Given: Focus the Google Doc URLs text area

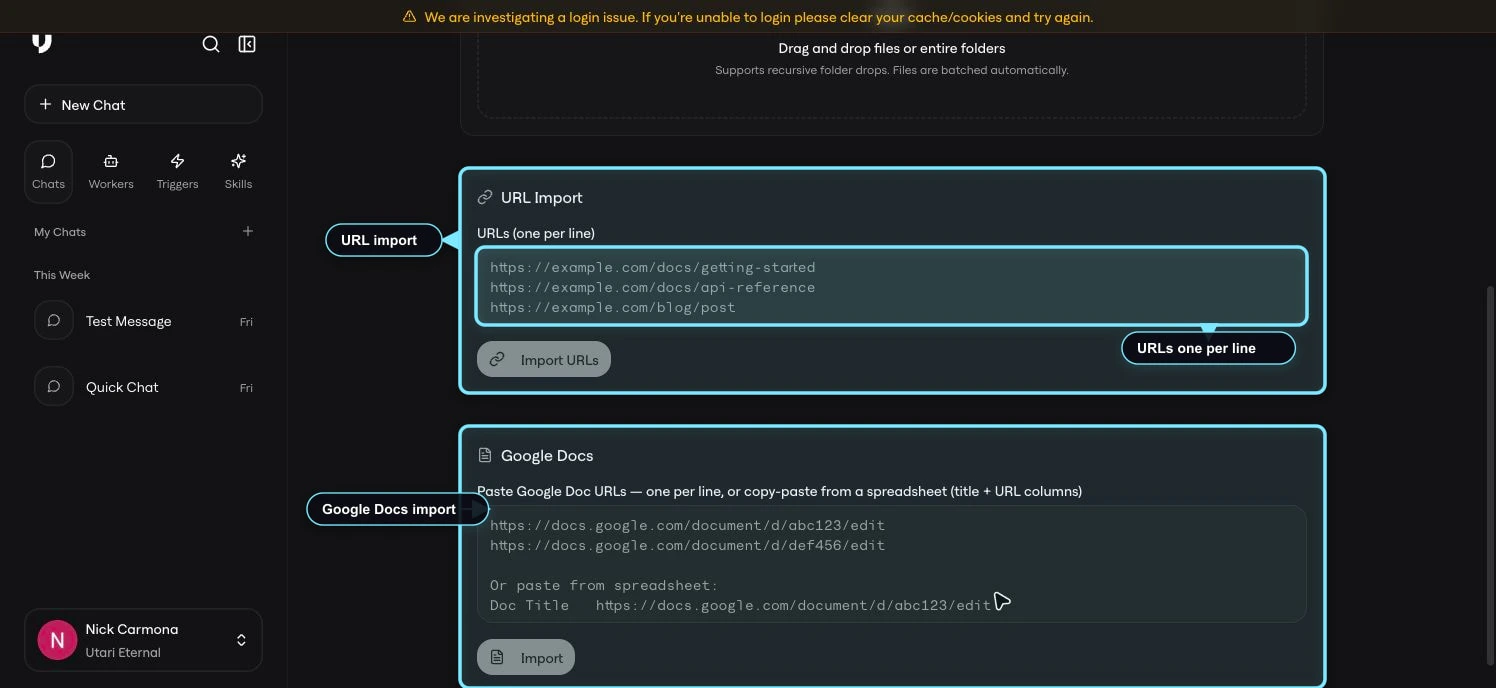Looking at the screenshot, I should click(x=891, y=564).
